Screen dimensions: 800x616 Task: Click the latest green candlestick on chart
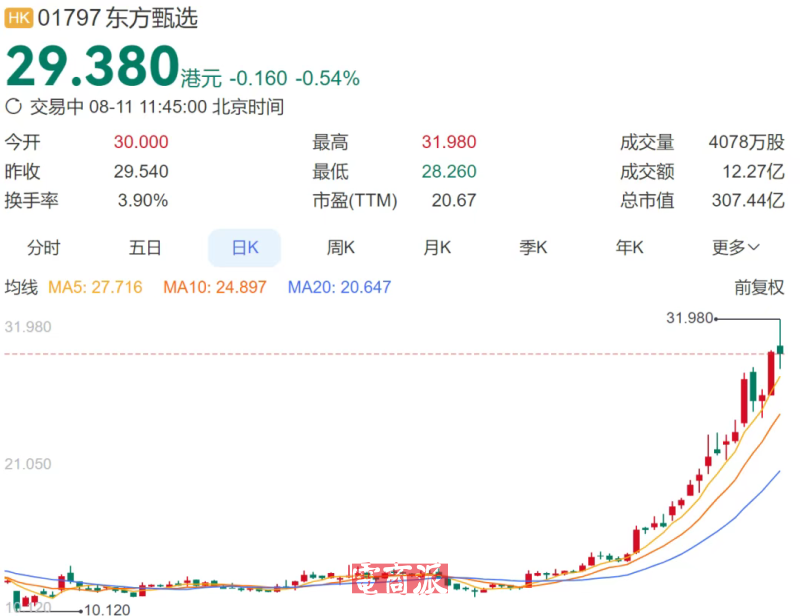click(780, 350)
